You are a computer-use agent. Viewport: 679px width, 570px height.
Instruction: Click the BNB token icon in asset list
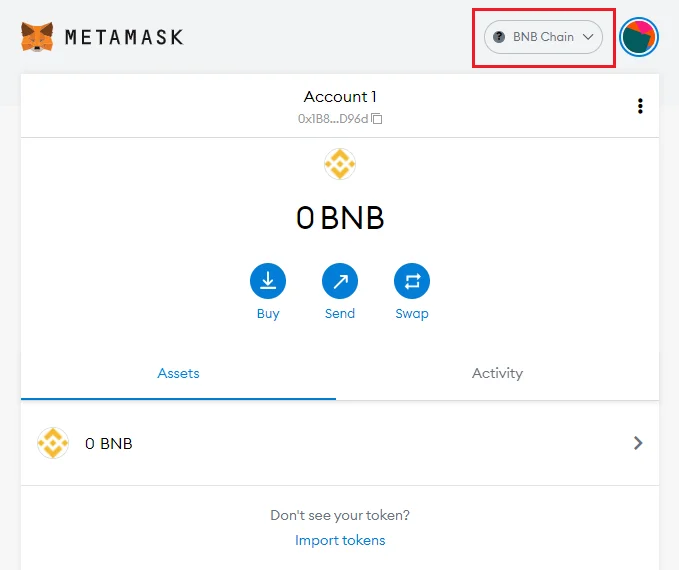pyautogui.click(x=53, y=443)
